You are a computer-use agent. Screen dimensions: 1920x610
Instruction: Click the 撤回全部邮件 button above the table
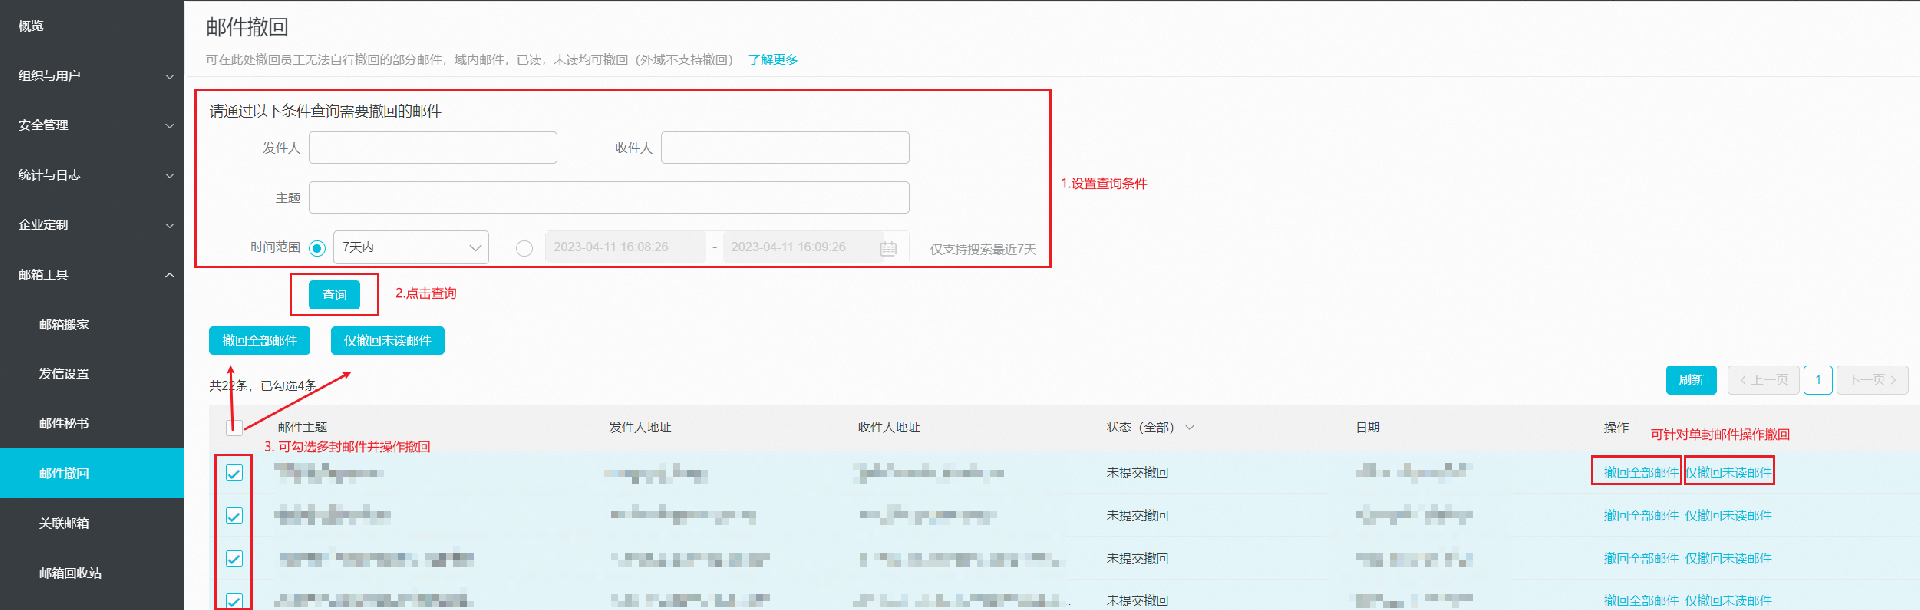click(x=259, y=341)
